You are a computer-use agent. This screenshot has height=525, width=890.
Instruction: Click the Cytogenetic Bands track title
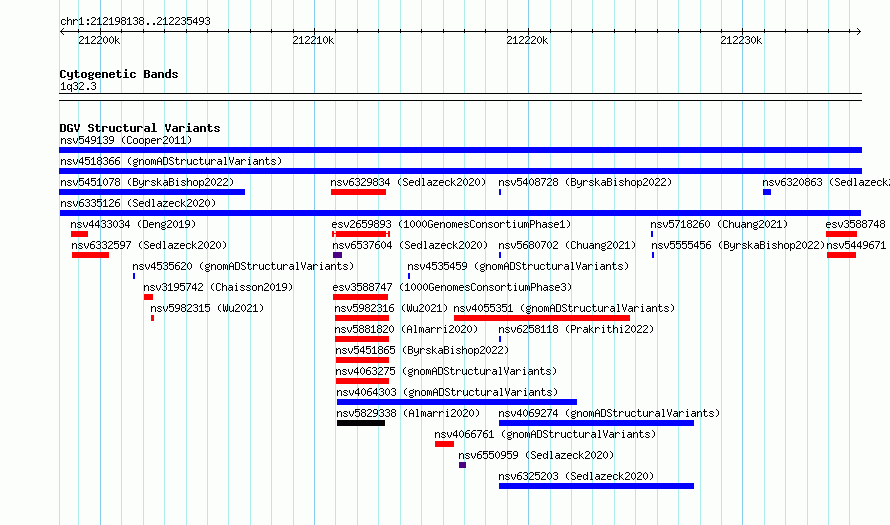(119, 74)
